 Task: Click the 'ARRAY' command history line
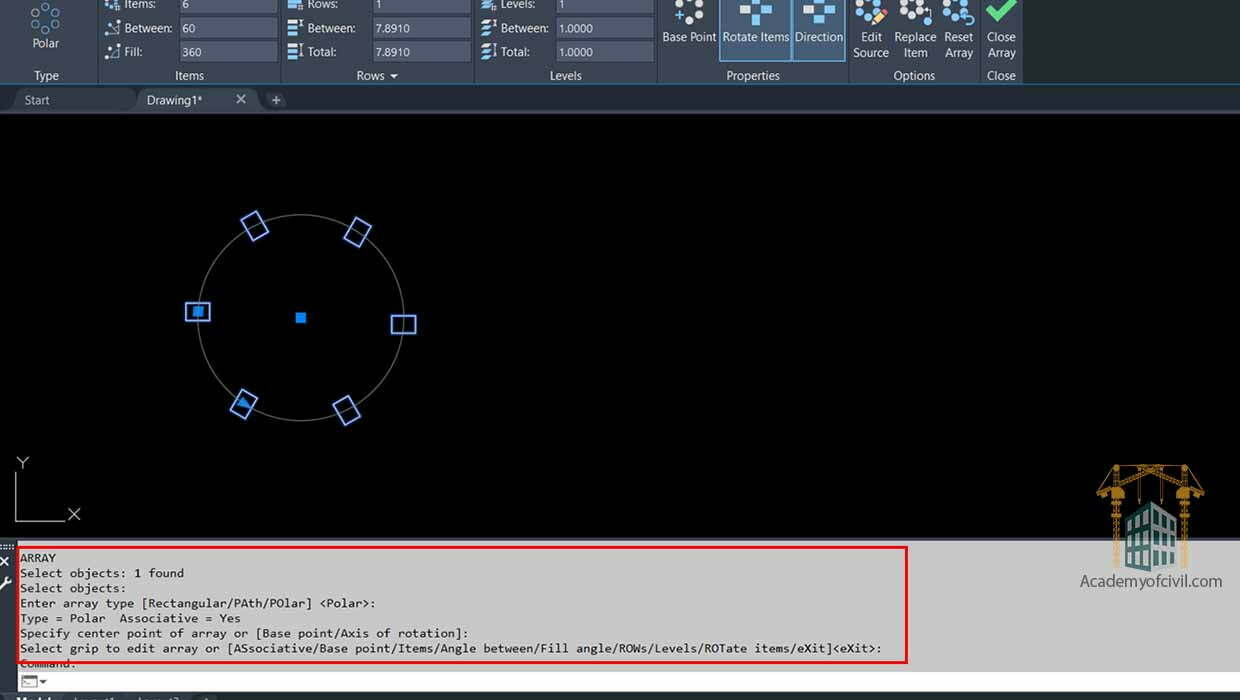pos(38,558)
